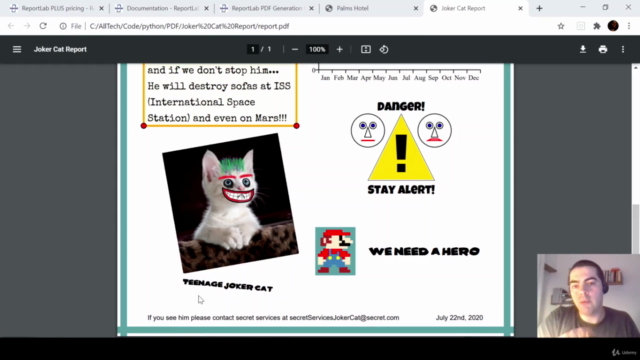Reload the current page
The width and height of the screenshot is (640, 360).
[43, 26]
